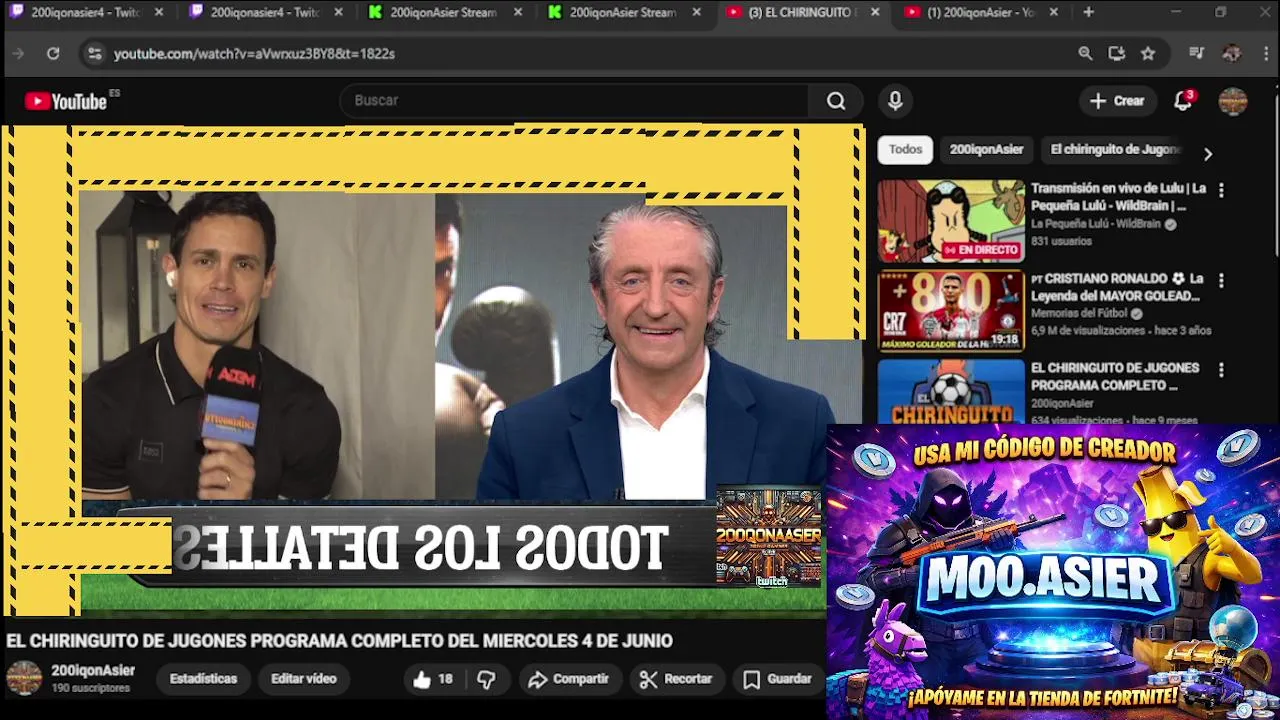The image size is (1280, 720).
Task: Visit La Pequeña Lulú - WildBrain channel
Action: point(1095,224)
